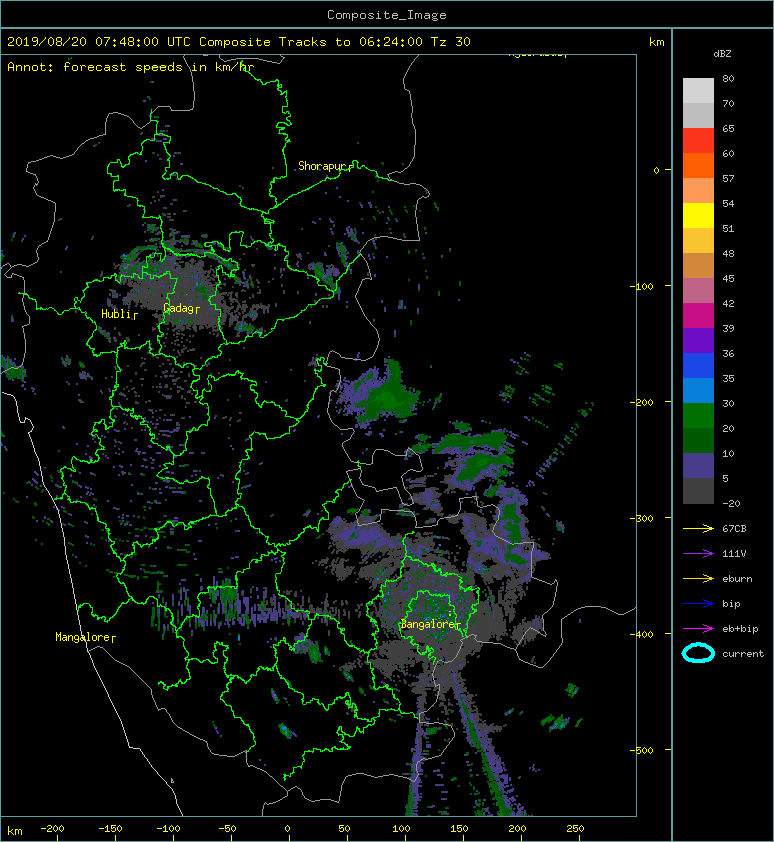The height and width of the screenshot is (842, 774).
Task: Click the 0 mark on horizontal km axis
Action: (287, 829)
